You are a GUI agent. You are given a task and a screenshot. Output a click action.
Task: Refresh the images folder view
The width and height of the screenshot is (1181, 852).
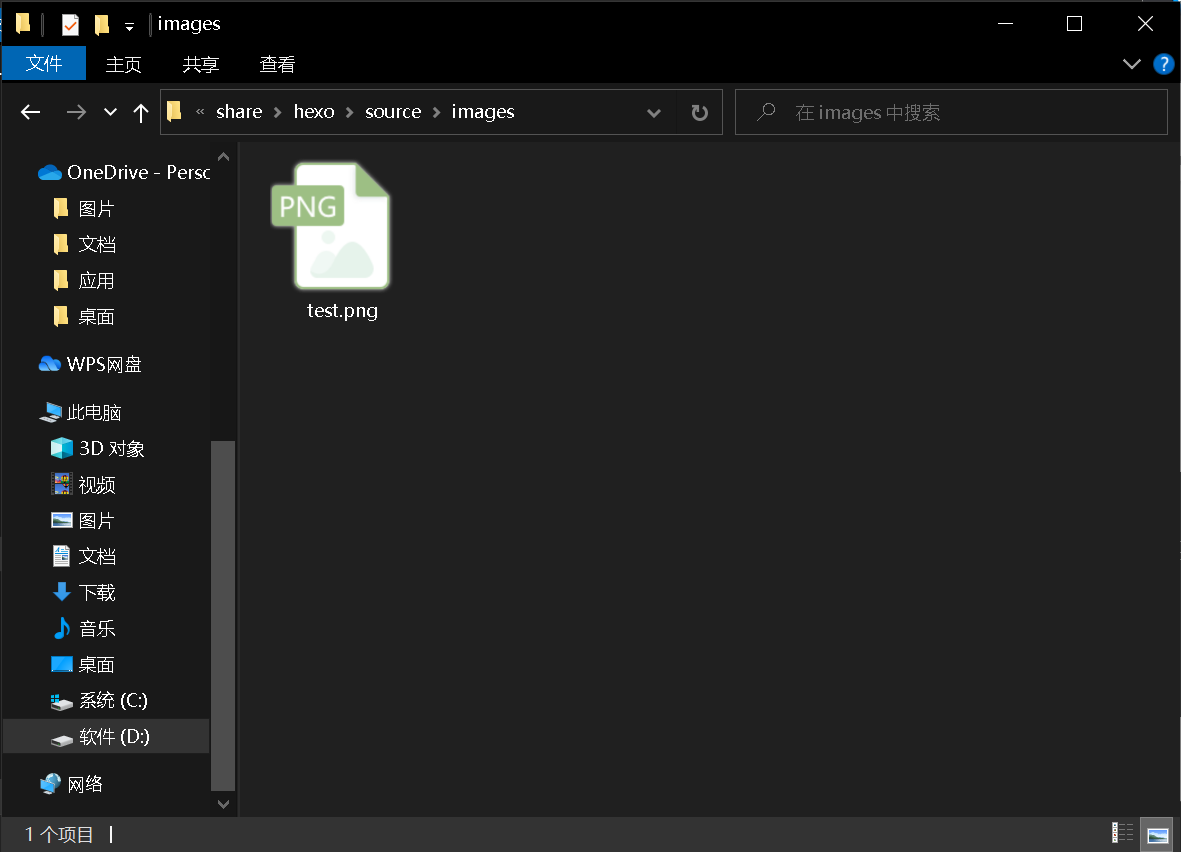tap(699, 112)
